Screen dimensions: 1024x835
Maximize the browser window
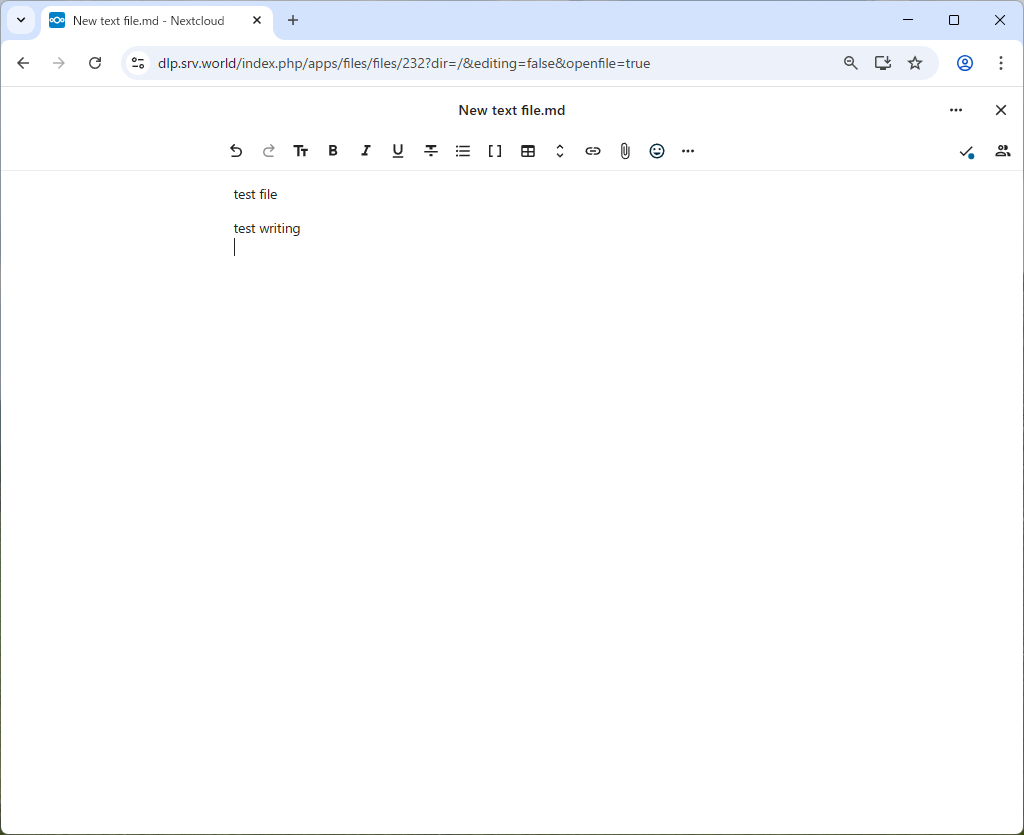tap(953, 20)
